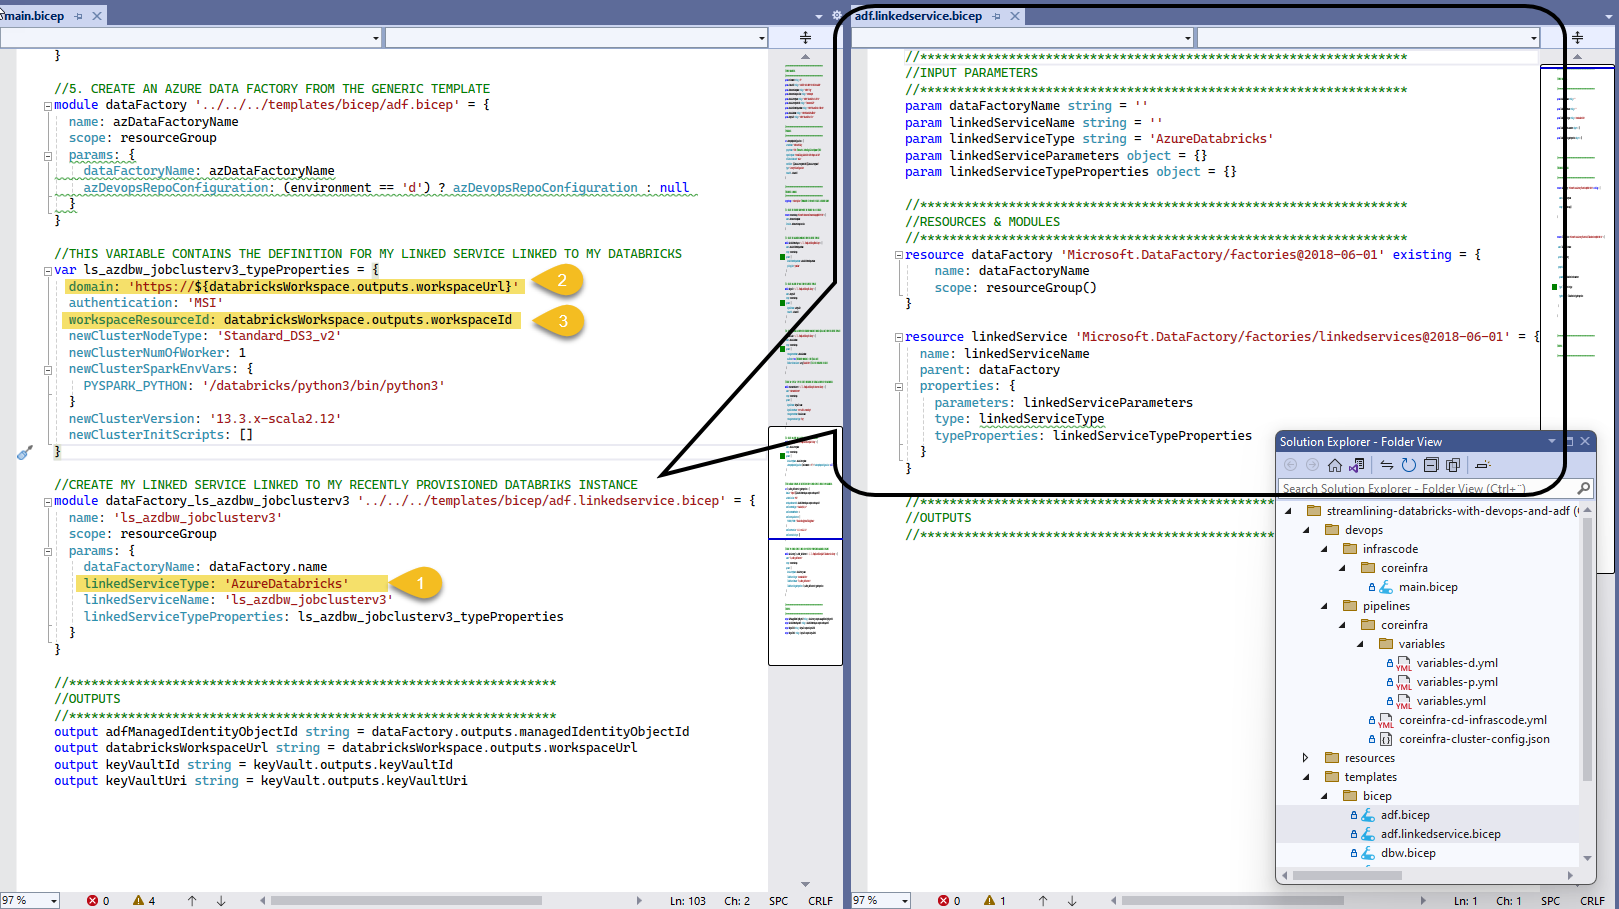Select dbw.bicep in Solution Explorer

coord(1408,853)
